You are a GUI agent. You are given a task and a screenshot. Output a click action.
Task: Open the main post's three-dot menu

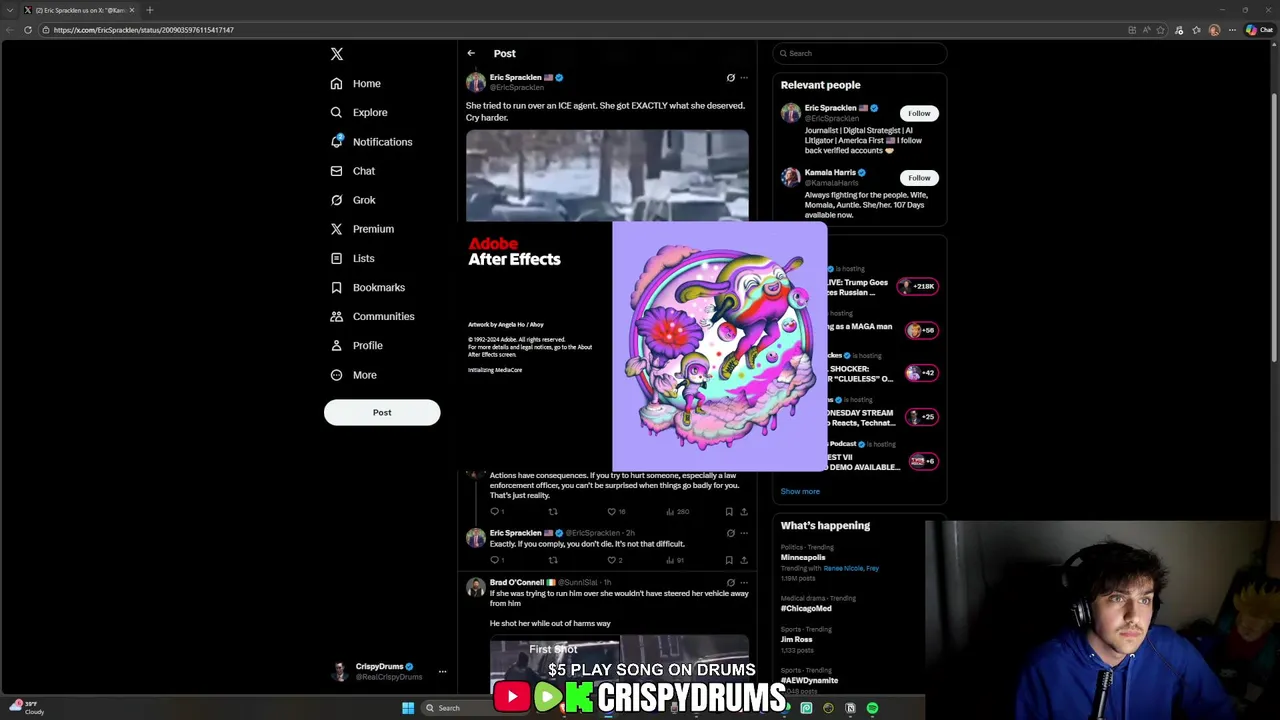pos(743,78)
